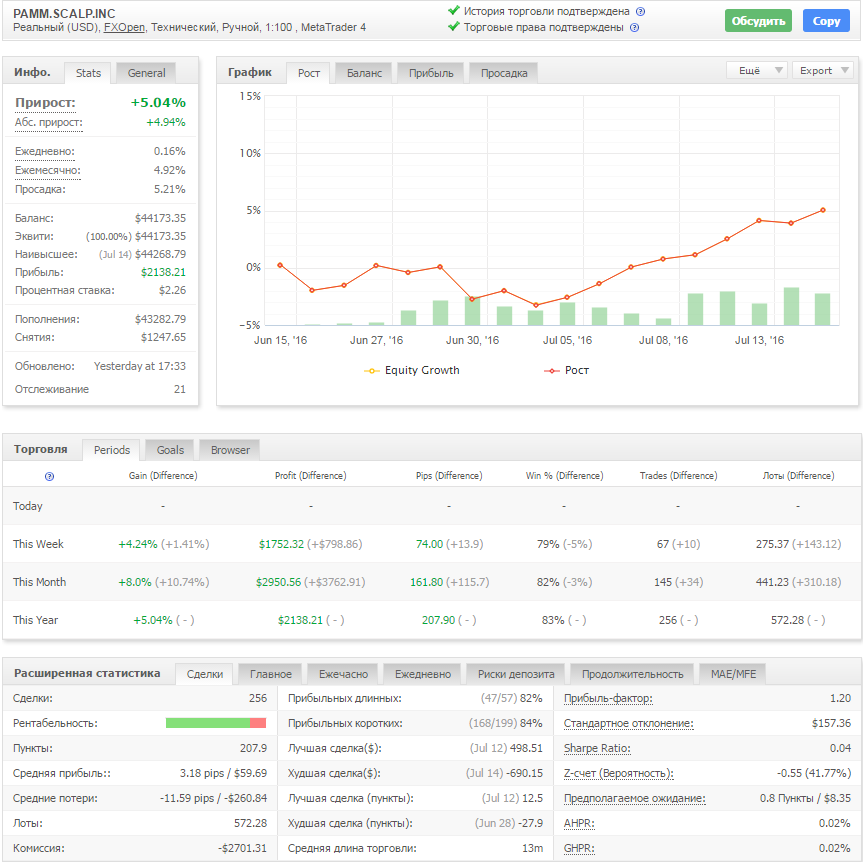Click This Year pips 207.90
Screen dimensions: 863x862
438,620
